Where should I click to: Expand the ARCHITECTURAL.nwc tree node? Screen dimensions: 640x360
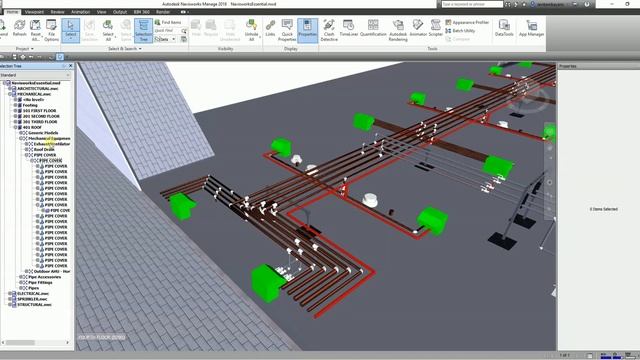pyautogui.click(x=10, y=89)
